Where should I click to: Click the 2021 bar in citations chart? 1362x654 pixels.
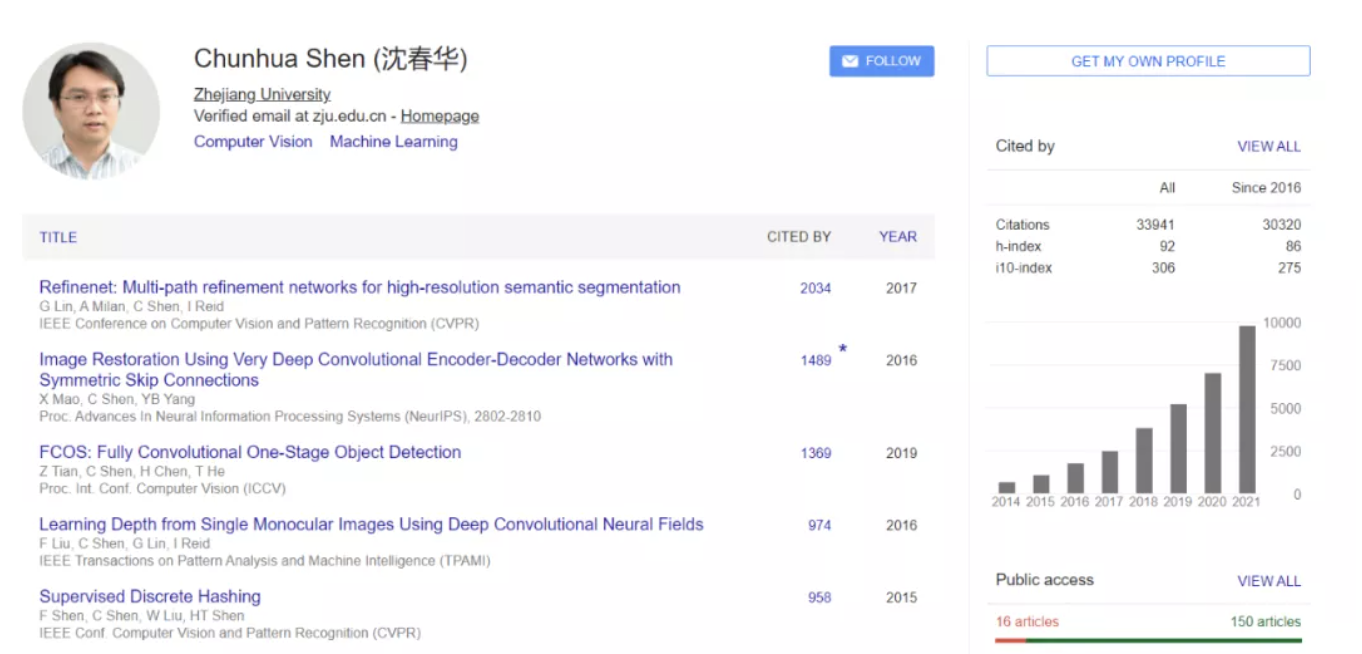tap(1247, 409)
